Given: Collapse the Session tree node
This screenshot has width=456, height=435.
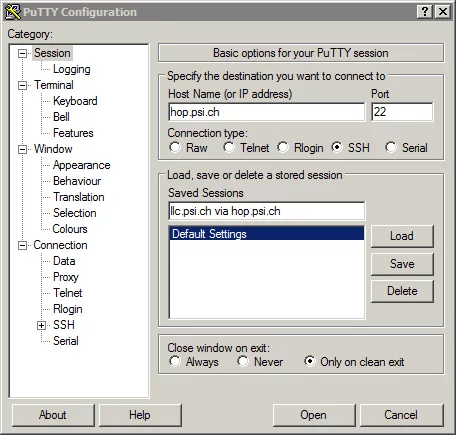Looking at the screenshot, I should coord(22,53).
